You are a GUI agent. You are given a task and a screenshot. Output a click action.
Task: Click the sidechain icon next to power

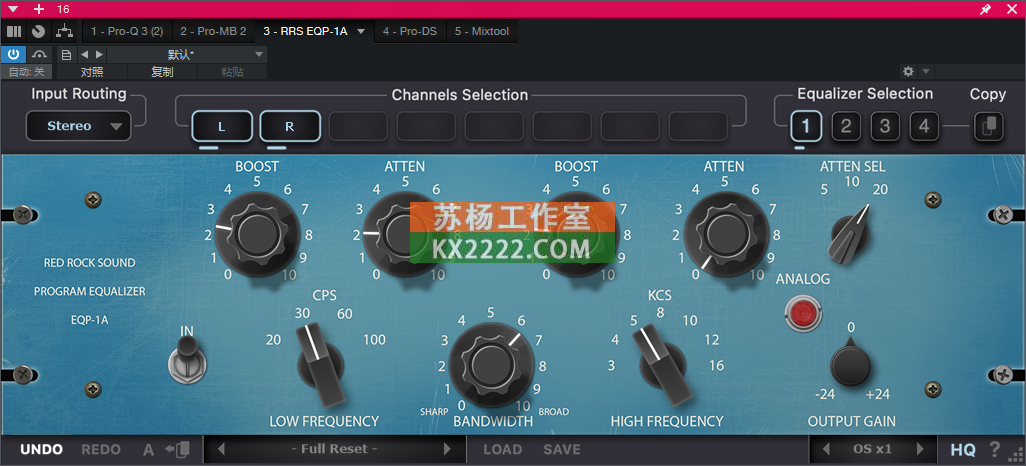(41, 54)
